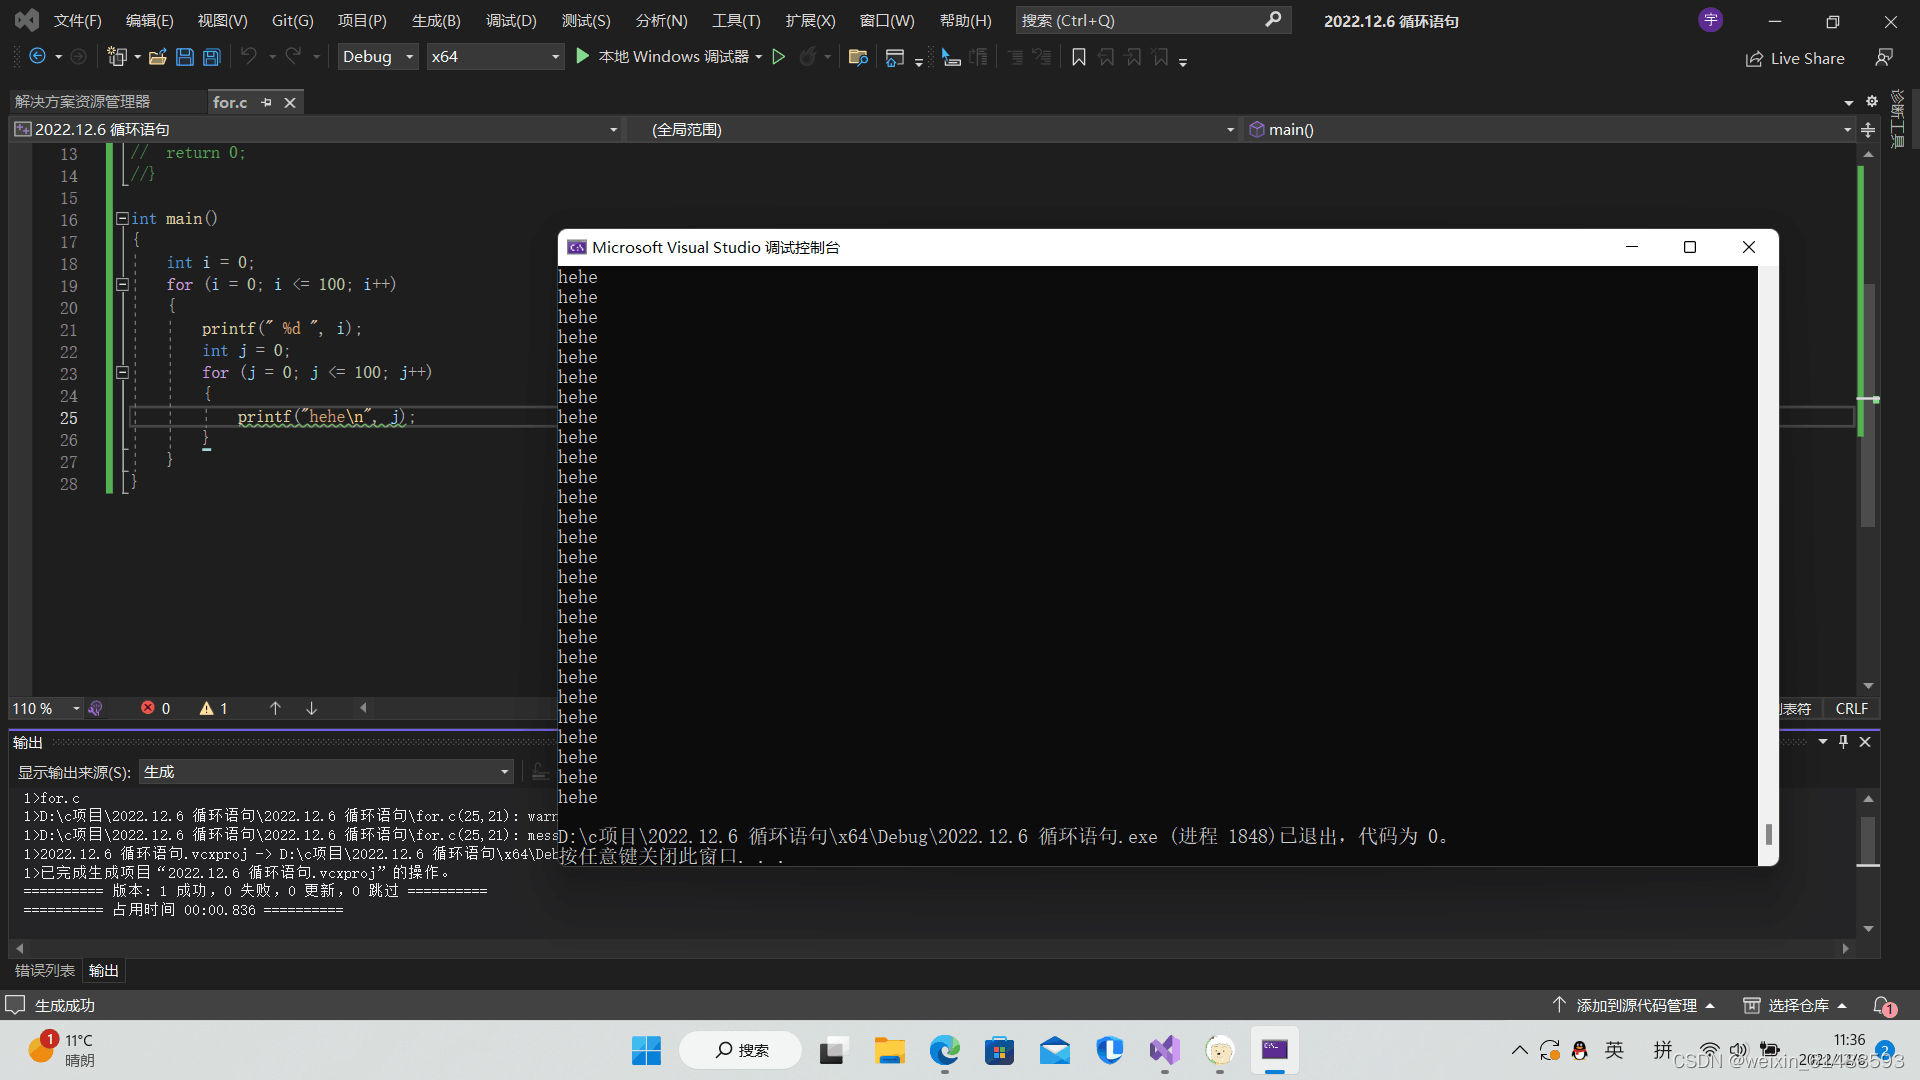Open the 生成(B) menu
Viewport: 1920px width, 1080px height.
coord(436,20)
